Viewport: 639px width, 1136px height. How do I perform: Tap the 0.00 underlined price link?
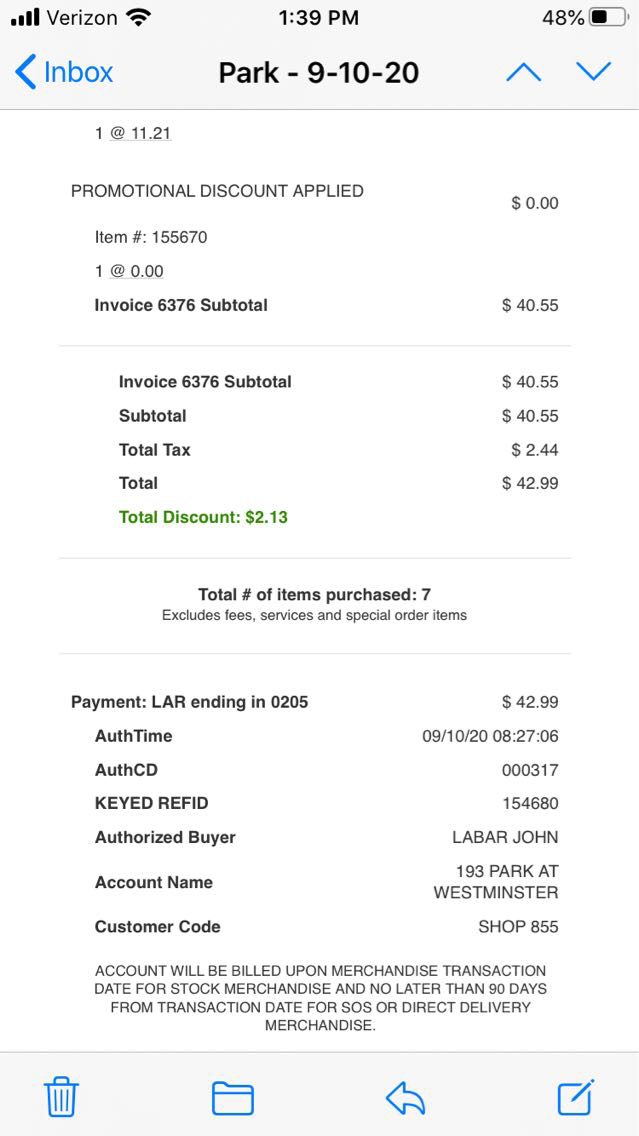pyautogui.click(x=146, y=271)
